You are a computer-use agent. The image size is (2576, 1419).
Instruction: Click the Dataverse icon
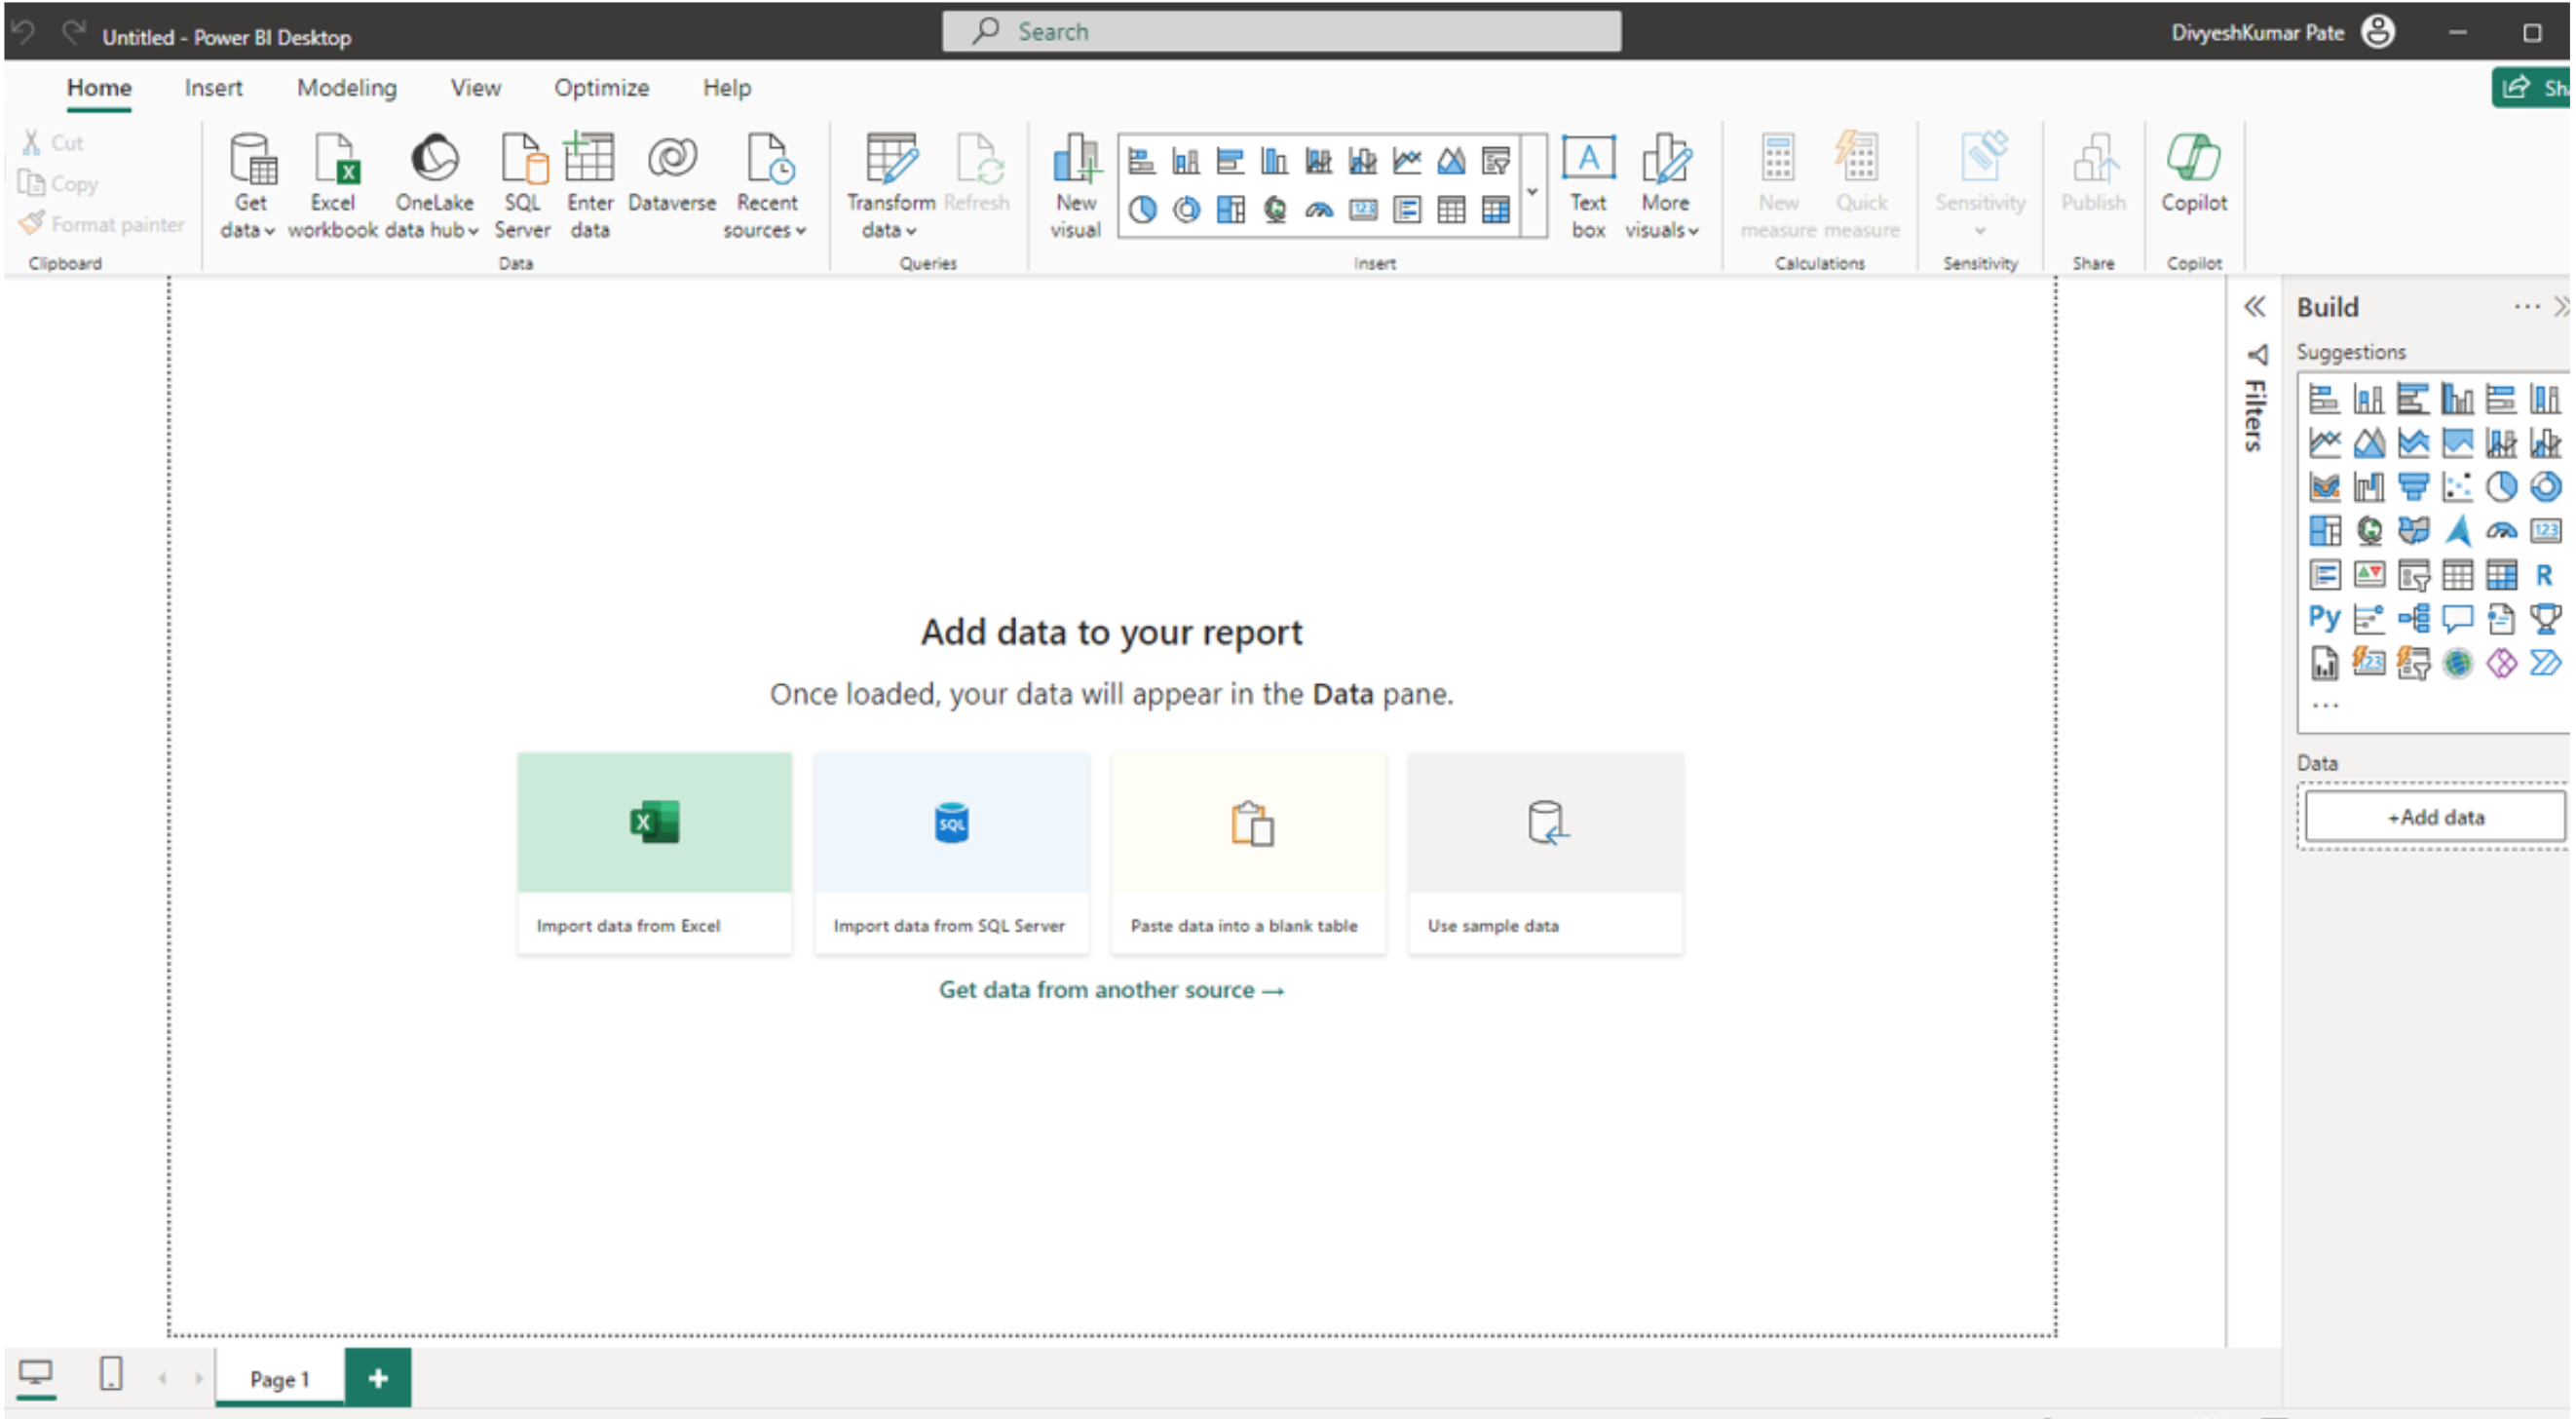[672, 159]
